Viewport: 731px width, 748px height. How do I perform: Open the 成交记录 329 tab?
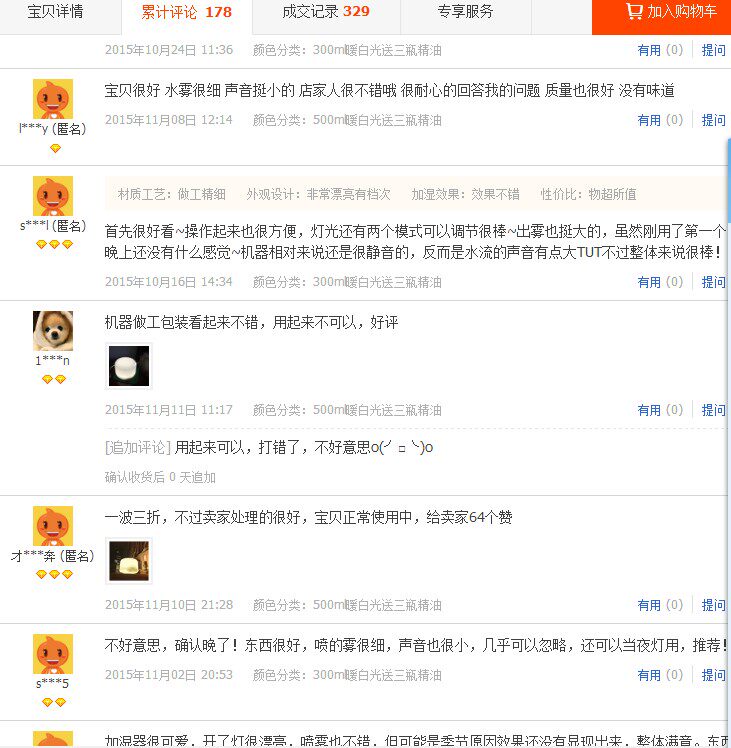326,11
